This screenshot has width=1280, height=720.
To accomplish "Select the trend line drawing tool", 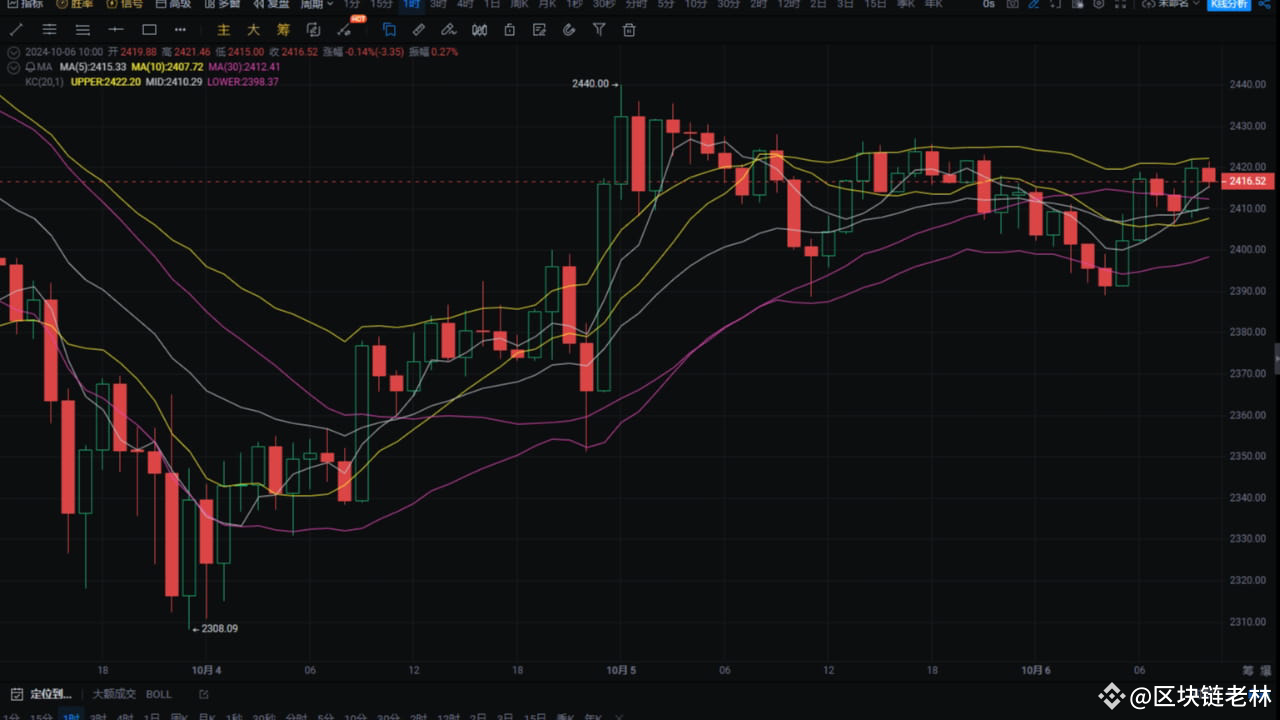I will click(17, 30).
